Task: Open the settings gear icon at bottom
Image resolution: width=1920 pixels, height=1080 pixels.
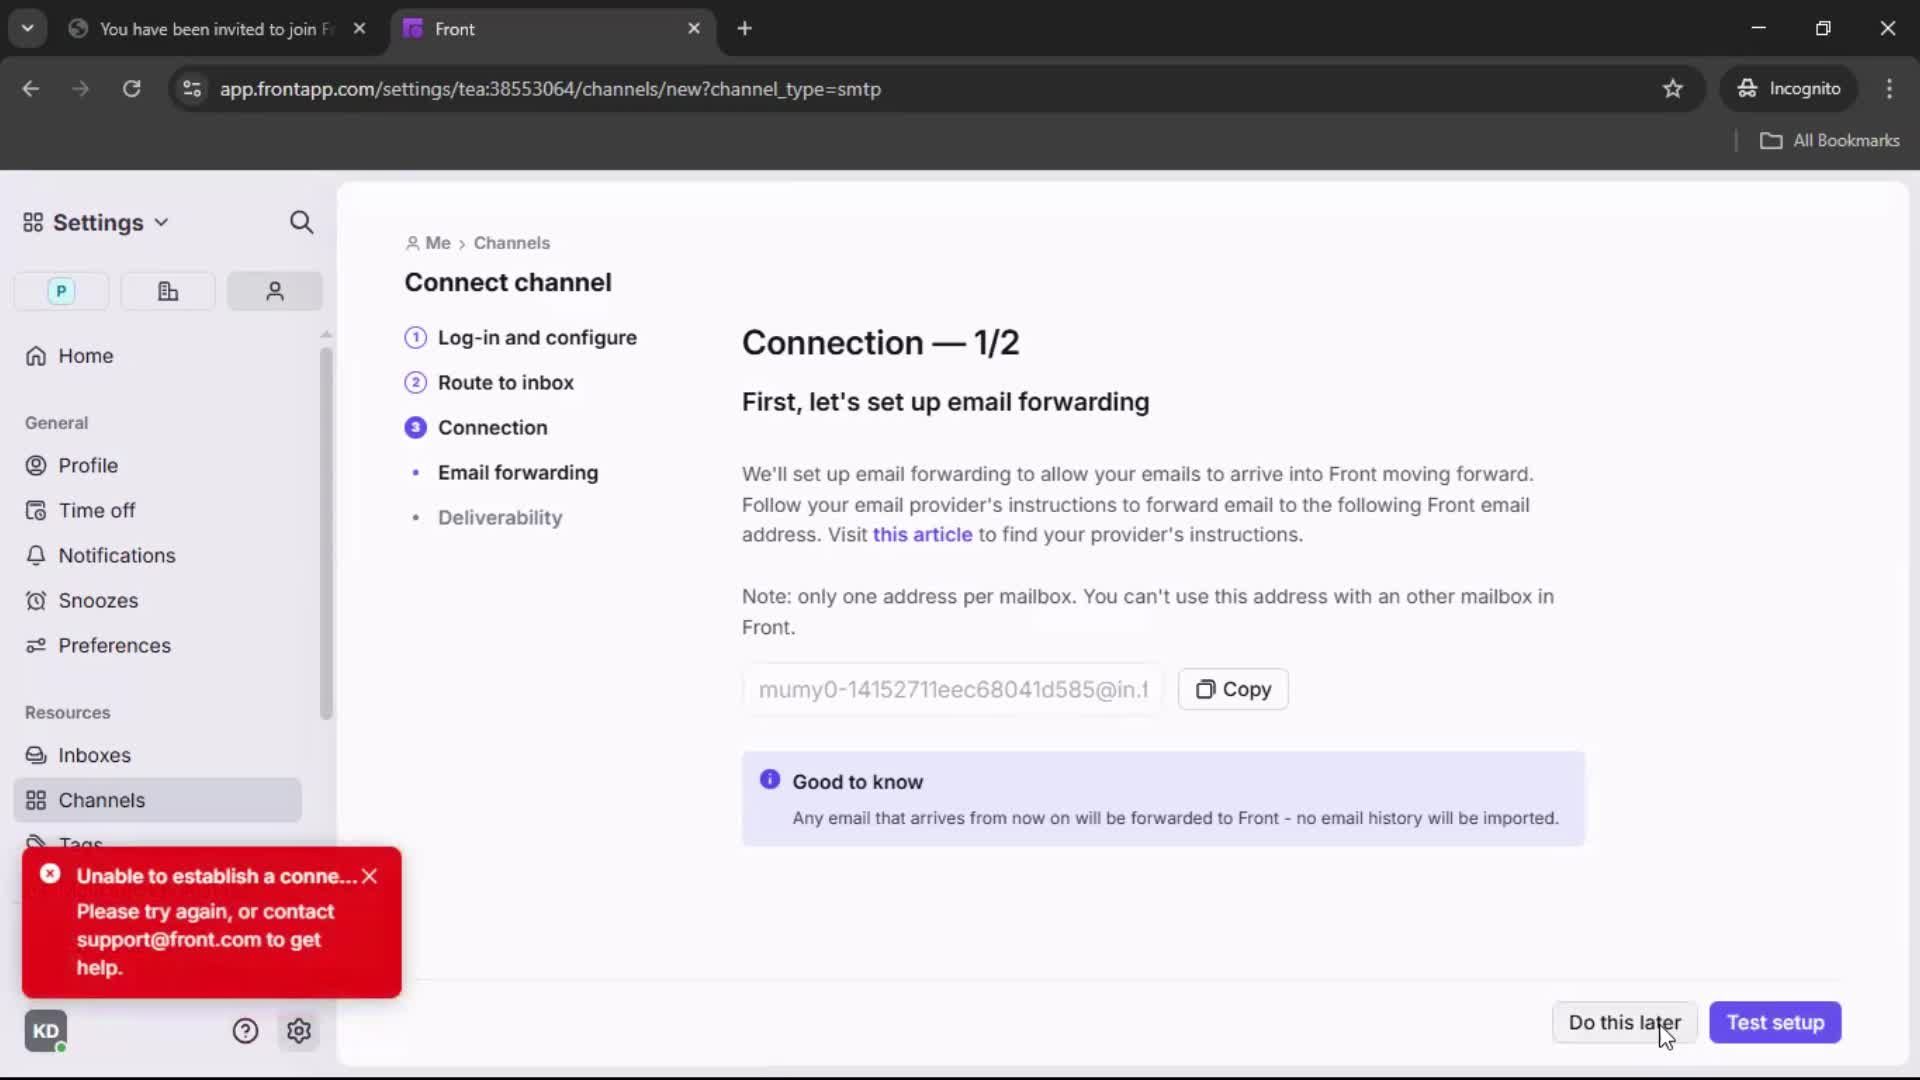Action: click(x=300, y=1031)
